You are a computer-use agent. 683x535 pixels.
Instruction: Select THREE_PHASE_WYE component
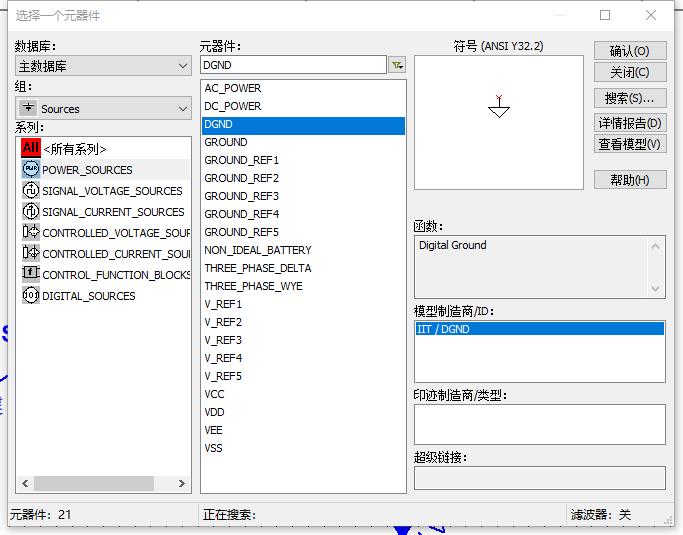(x=303, y=286)
